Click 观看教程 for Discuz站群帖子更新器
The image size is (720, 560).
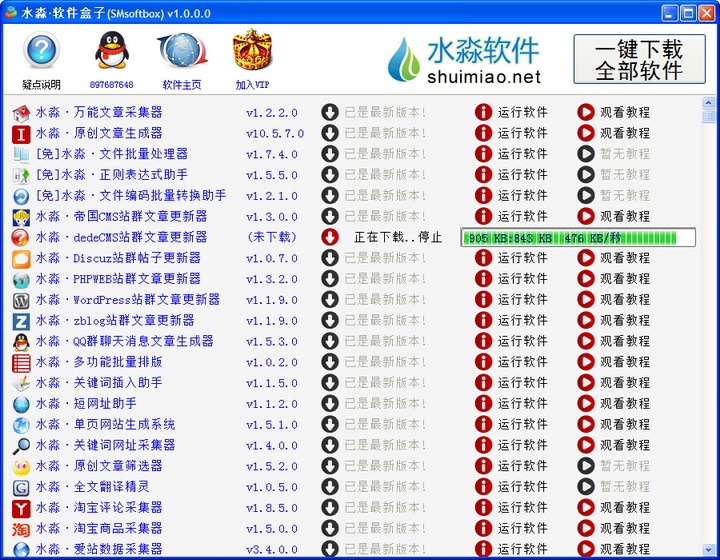point(625,258)
